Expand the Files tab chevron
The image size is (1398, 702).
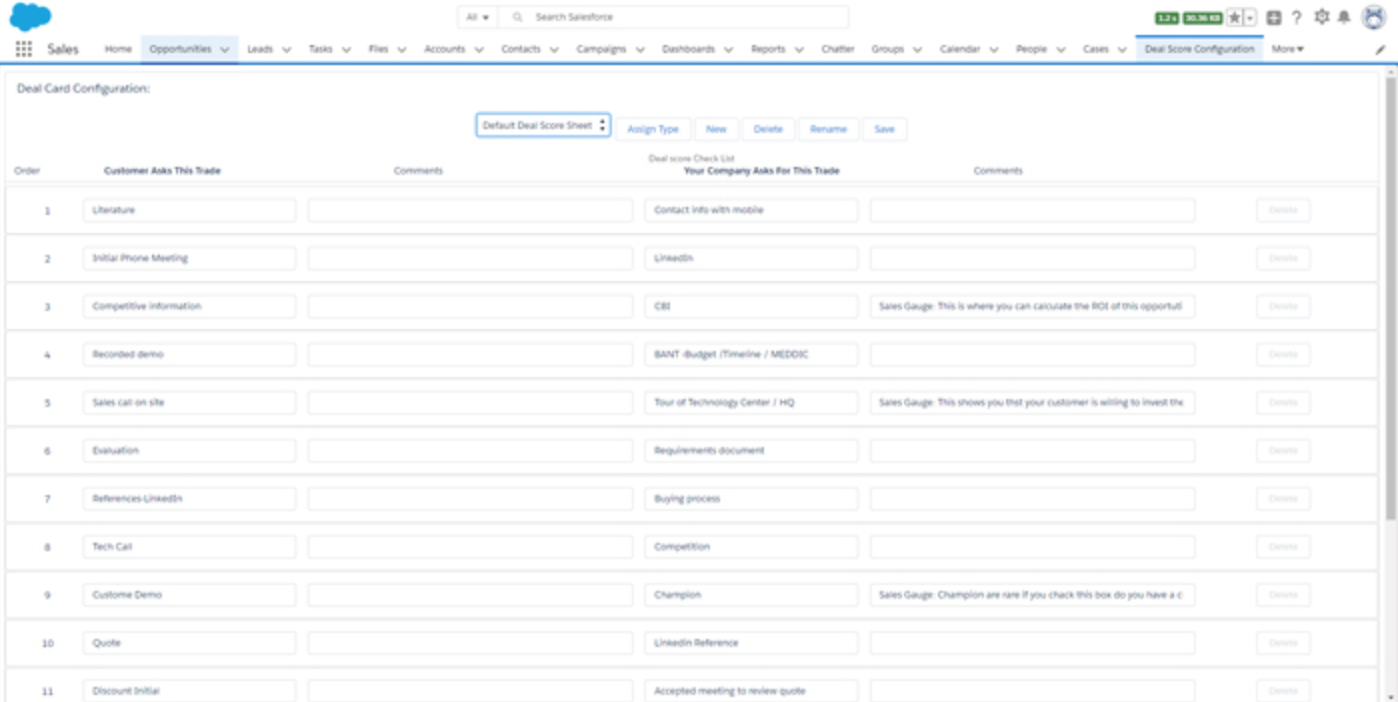(402, 49)
